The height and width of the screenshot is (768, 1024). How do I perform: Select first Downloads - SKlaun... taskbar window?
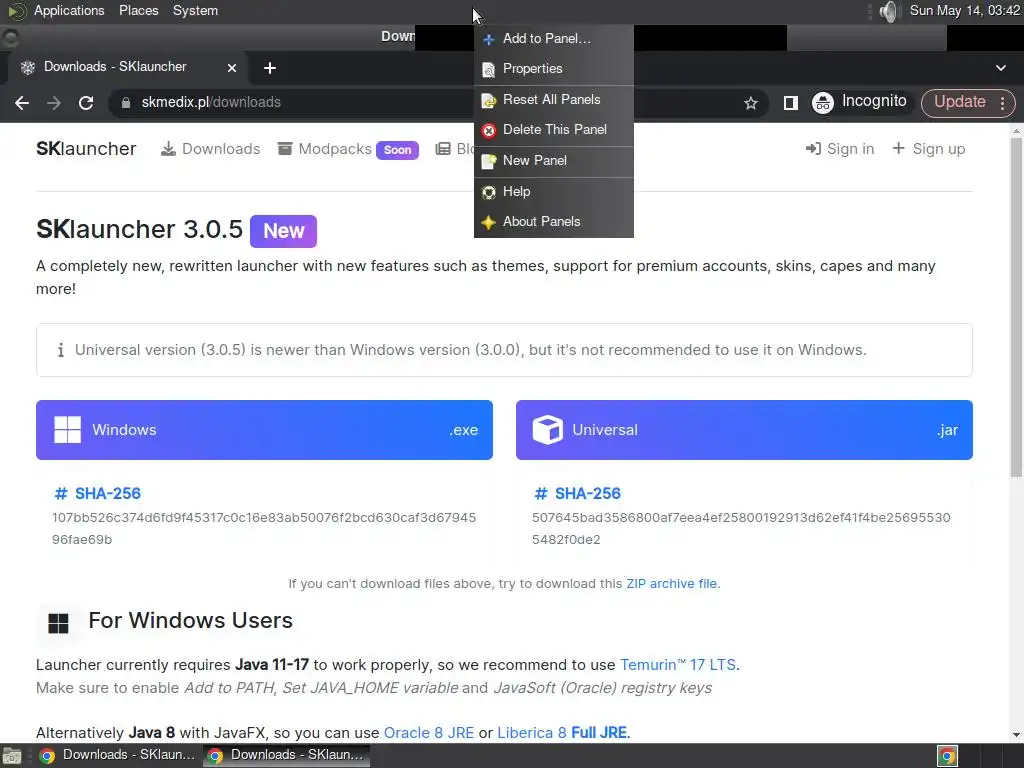tap(118, 755)
